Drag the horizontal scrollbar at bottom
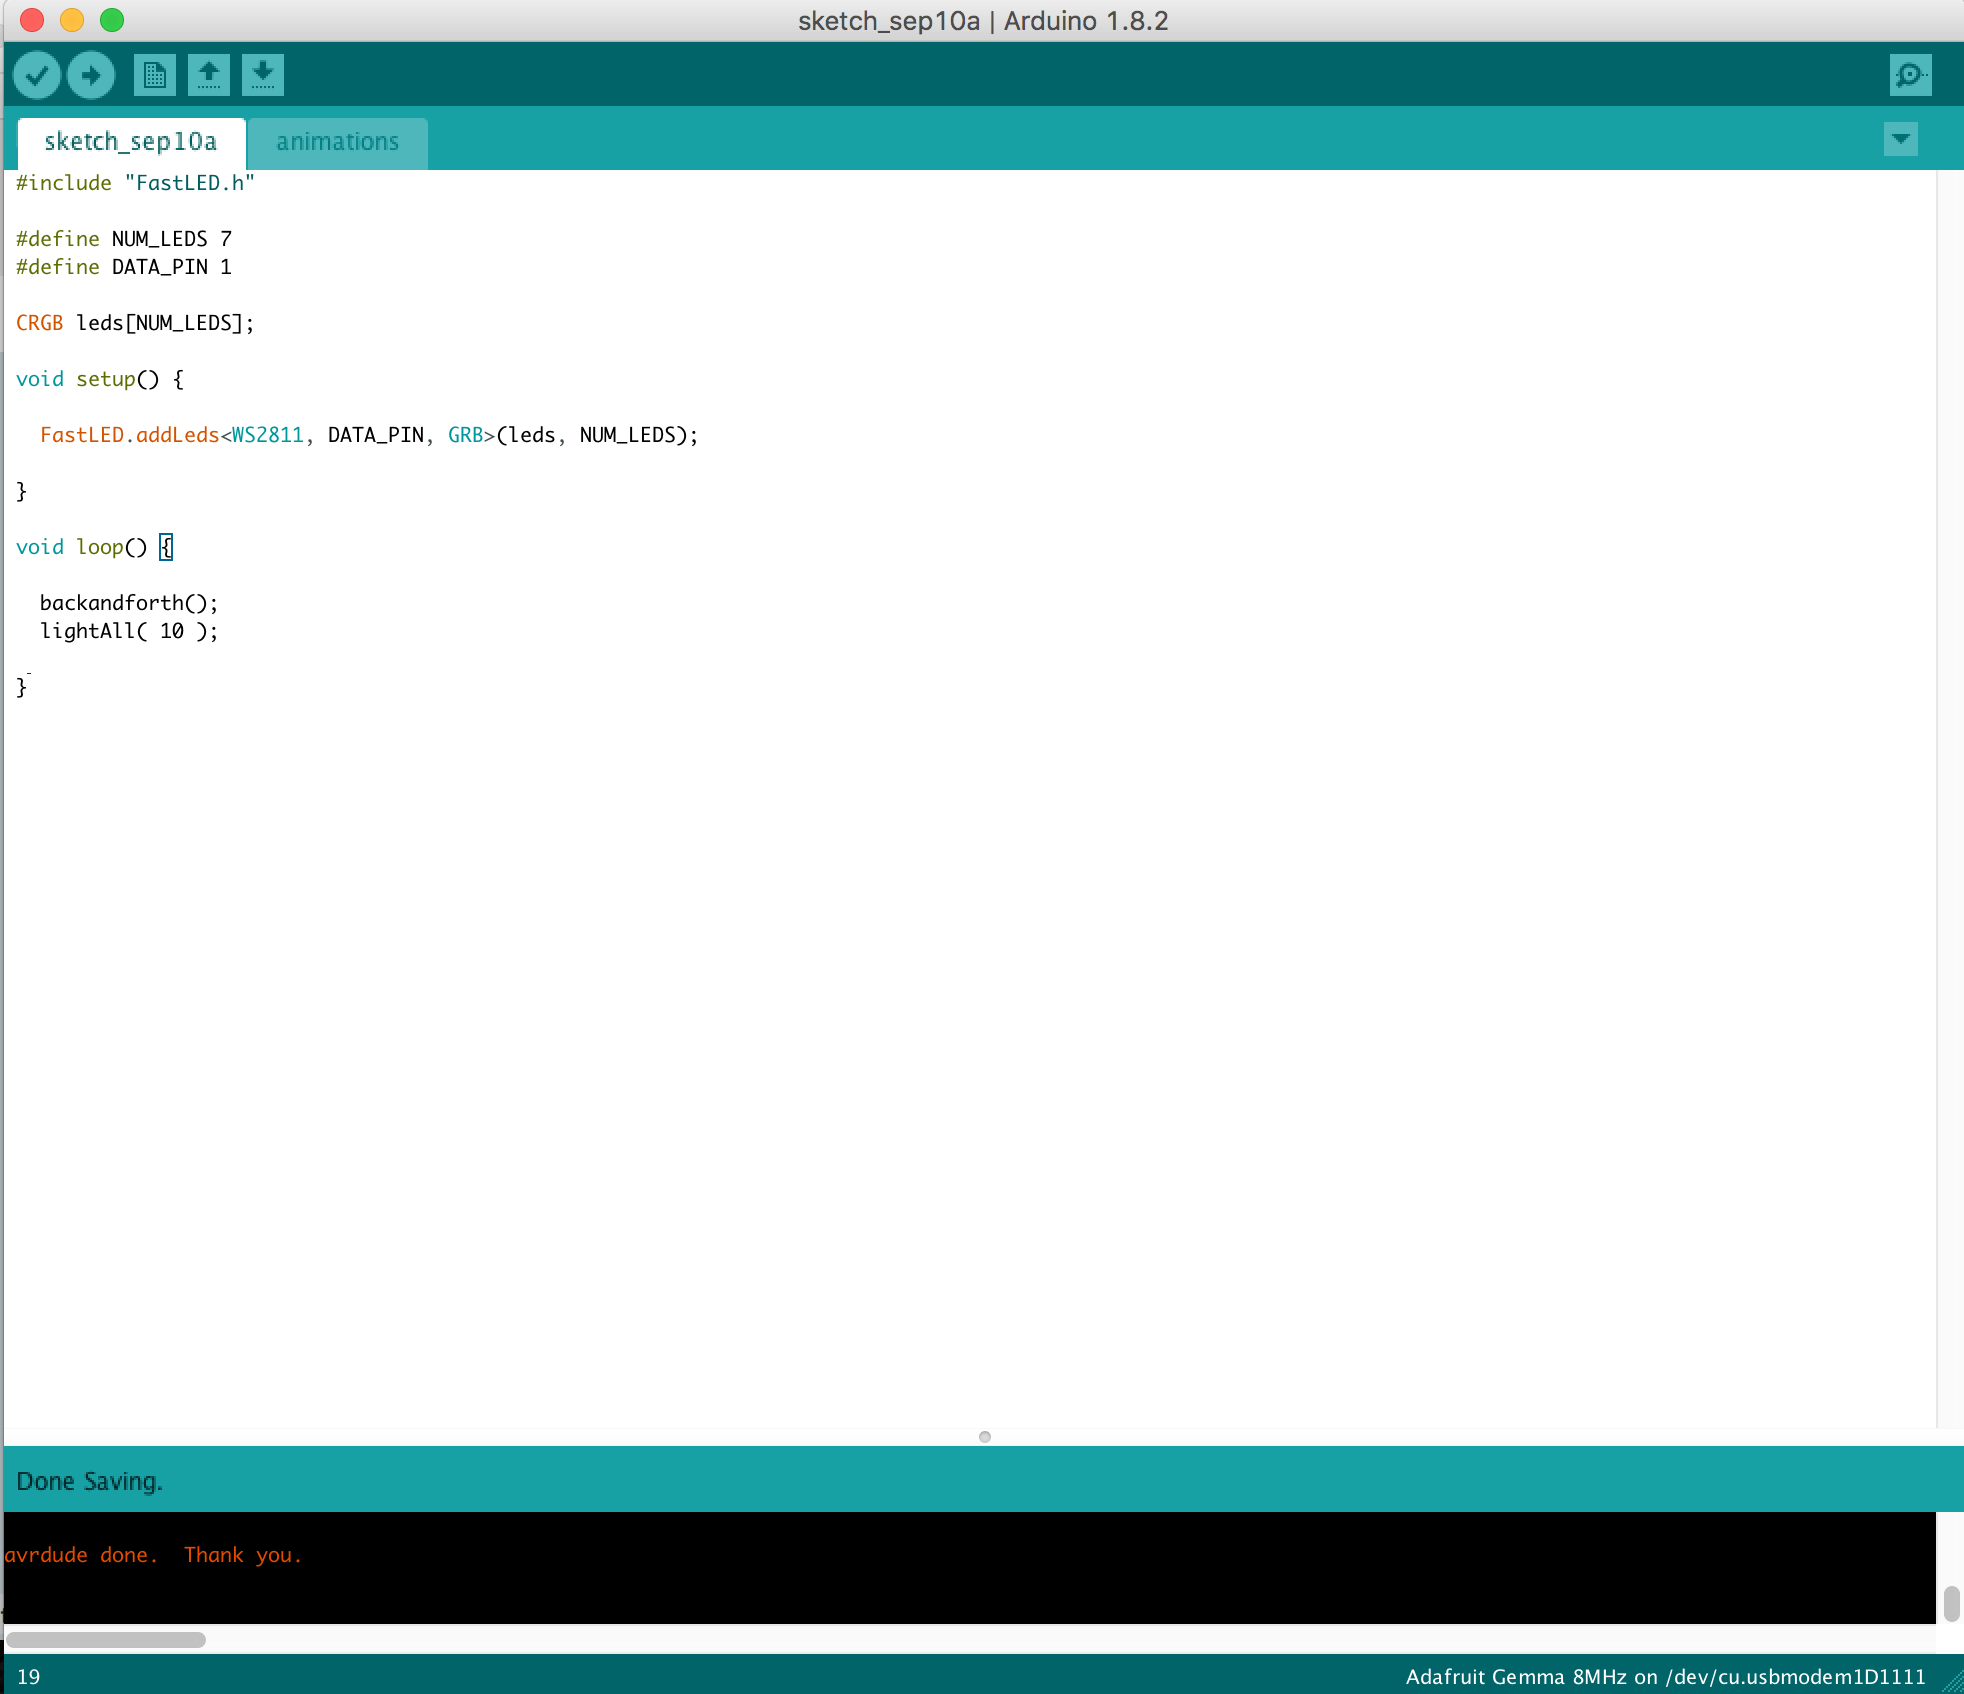The image size is (1964, 1694). tap(109, 1637)
